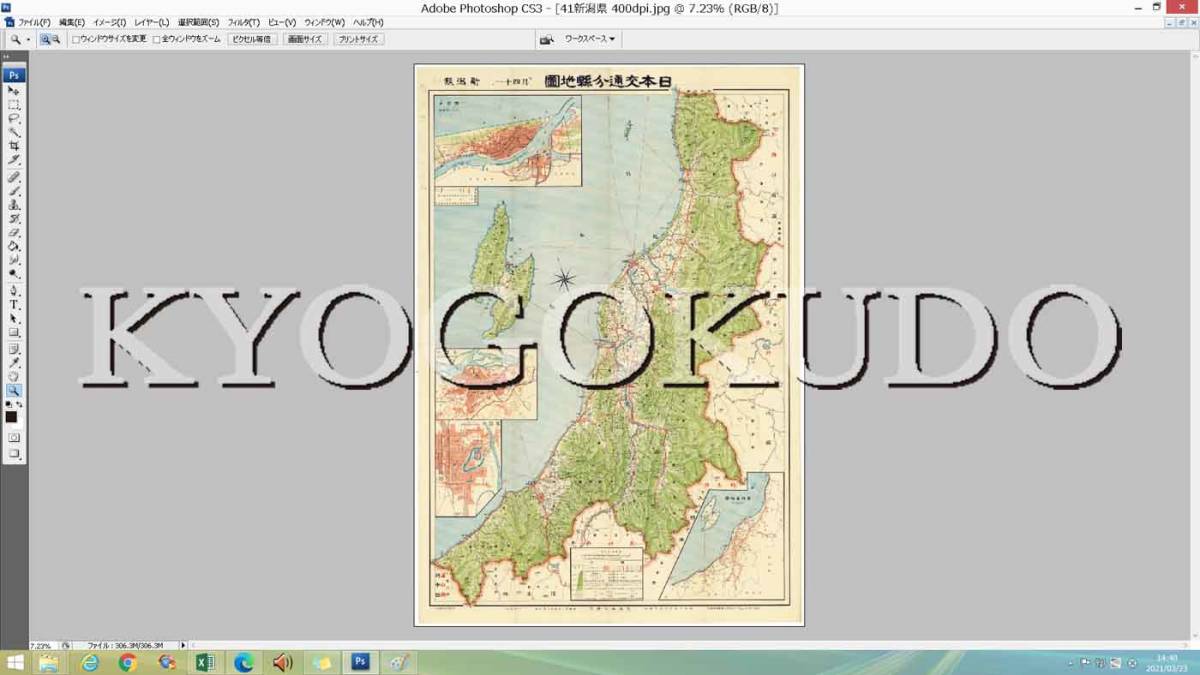
Task: Launch Bridge via options bar icon
Action: point(547,40)
